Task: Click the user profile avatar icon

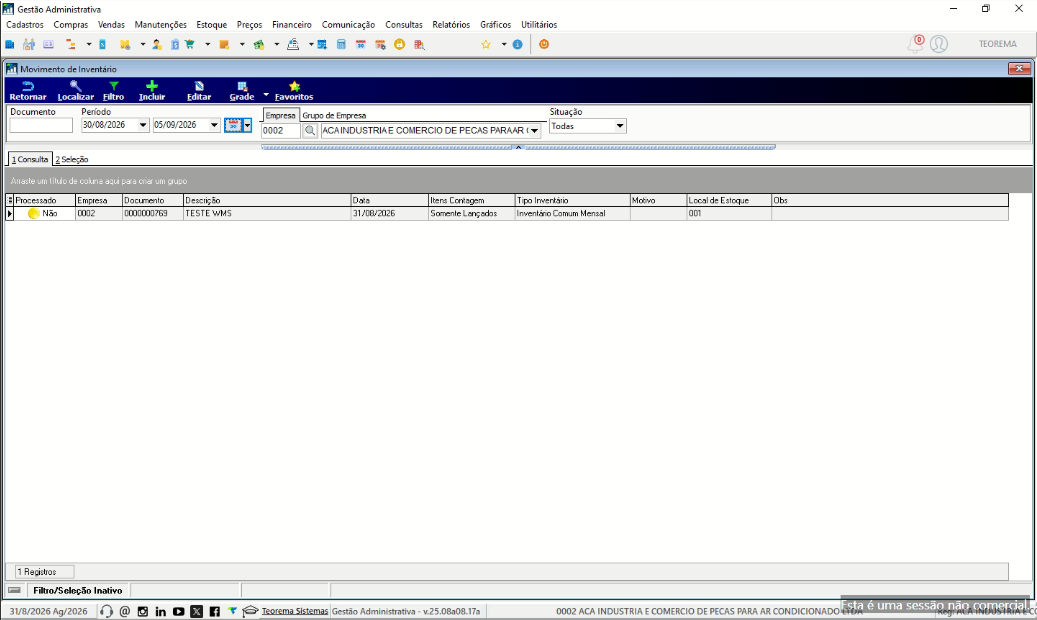Action: [938, 44]
